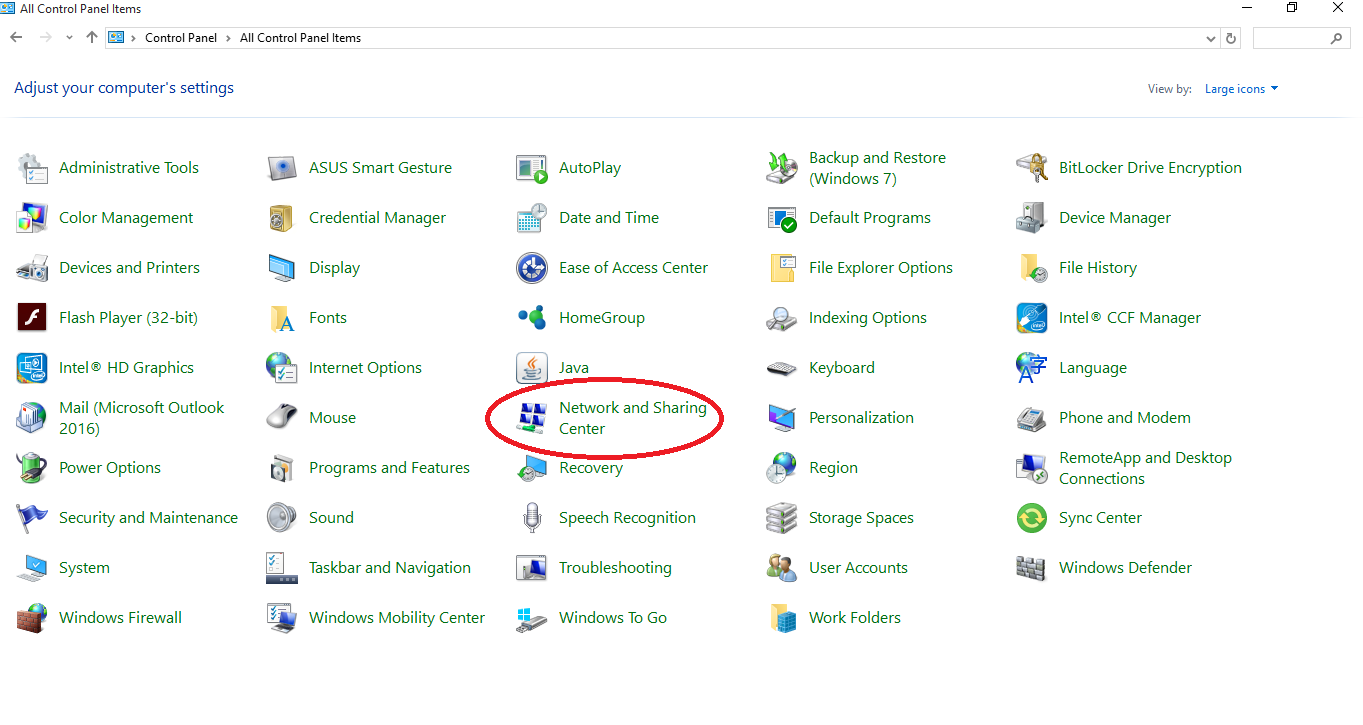Open the System link

[84, 568]
